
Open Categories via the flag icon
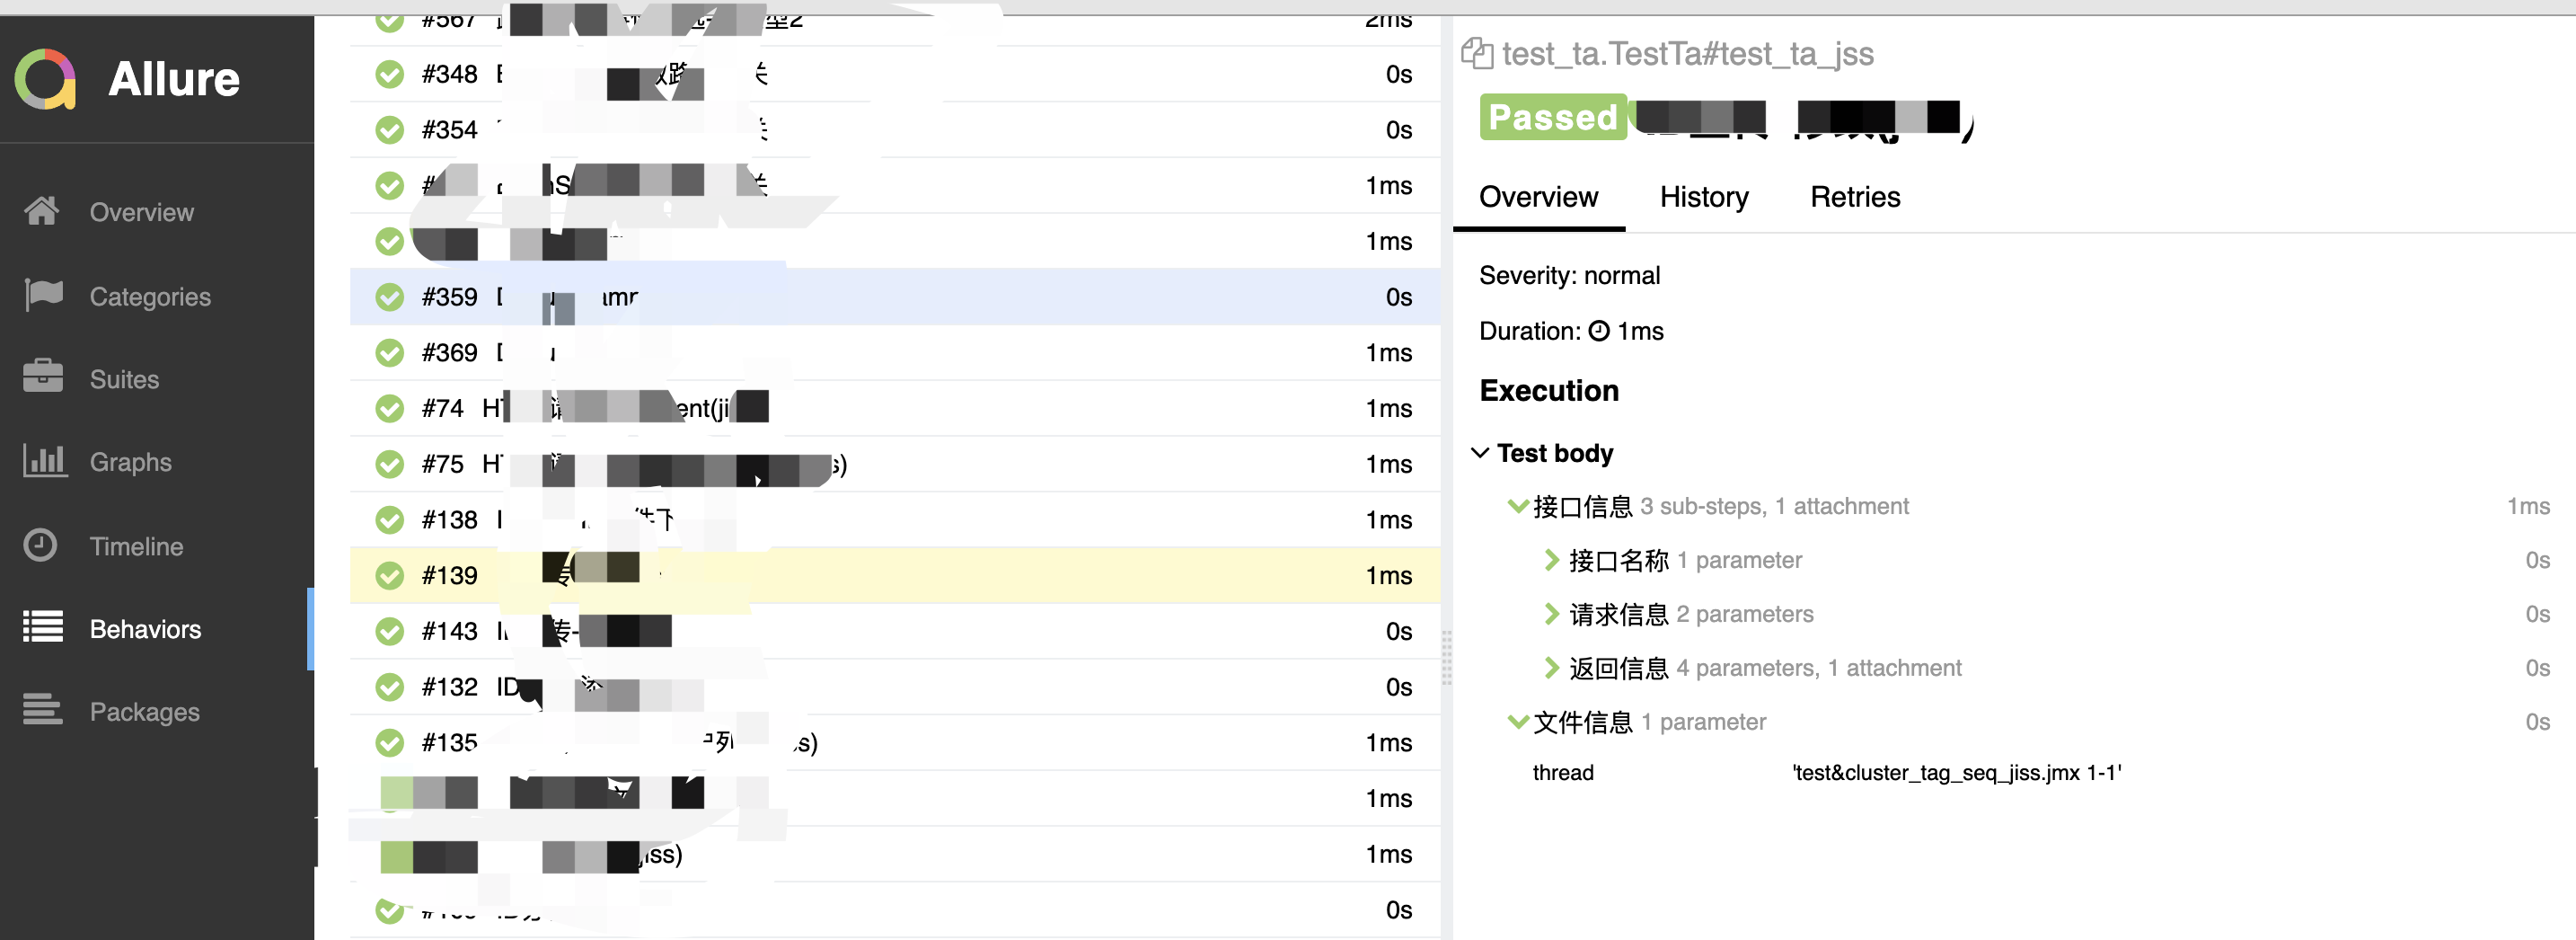pyautogui.click(x=43, y=295)
